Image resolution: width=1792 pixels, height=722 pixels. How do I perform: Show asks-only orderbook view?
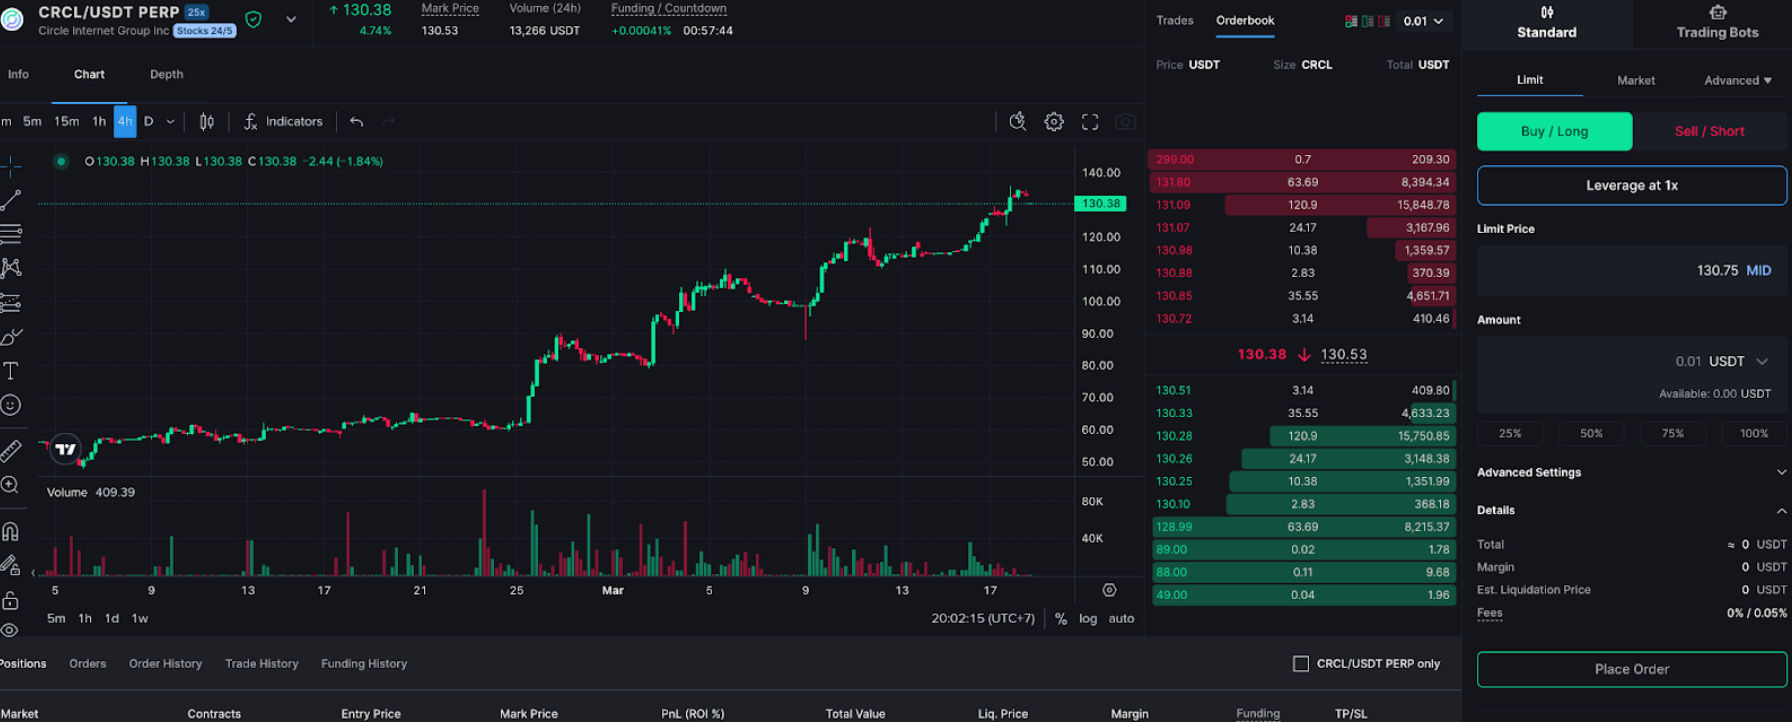tap(1384, 21)
